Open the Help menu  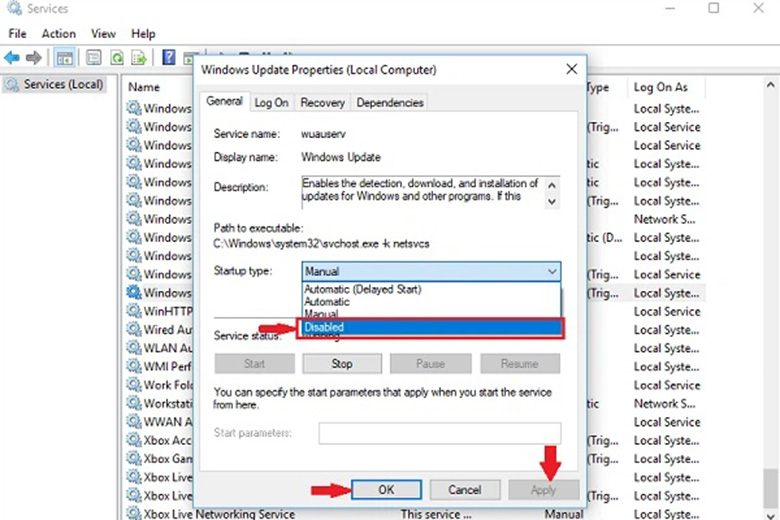(x=143, y=34)
